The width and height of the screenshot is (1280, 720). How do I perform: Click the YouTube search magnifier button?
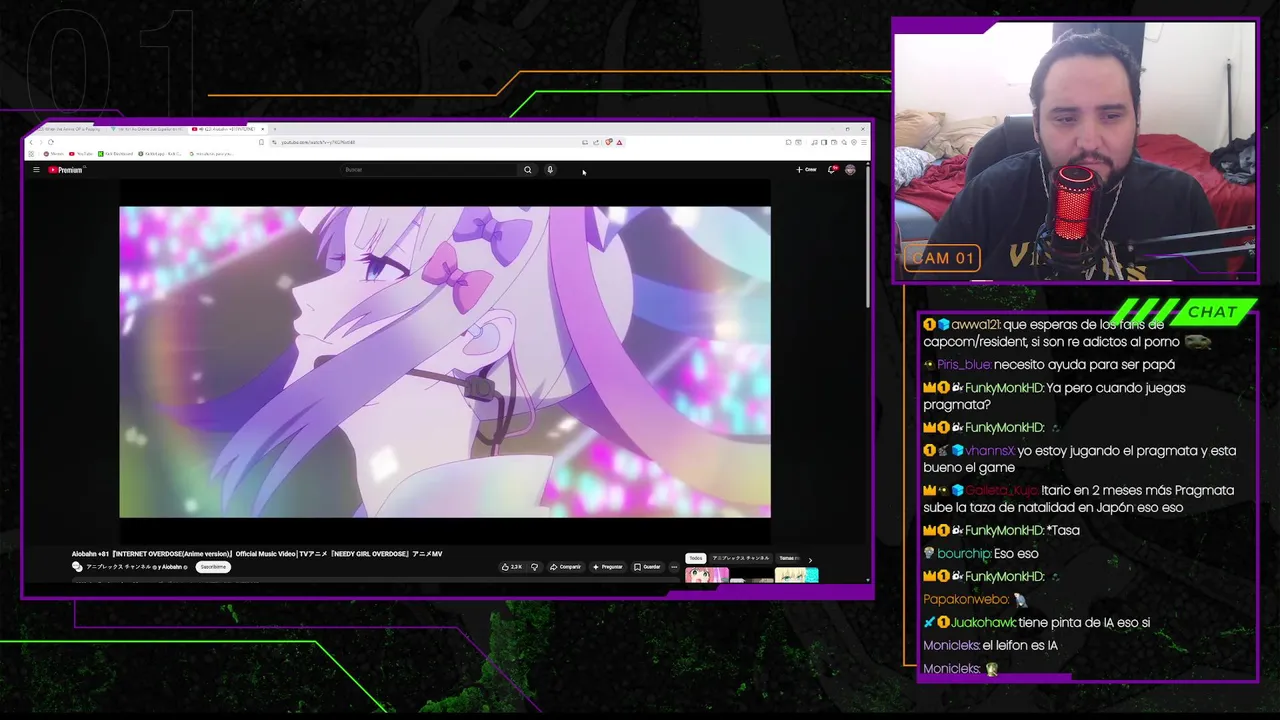click(x=528, y=170)
